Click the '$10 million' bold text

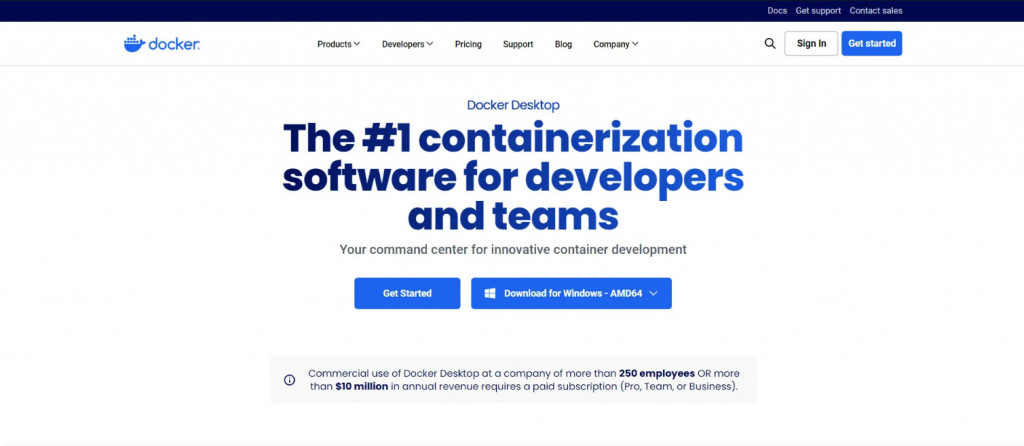click(x=362, y=387)
